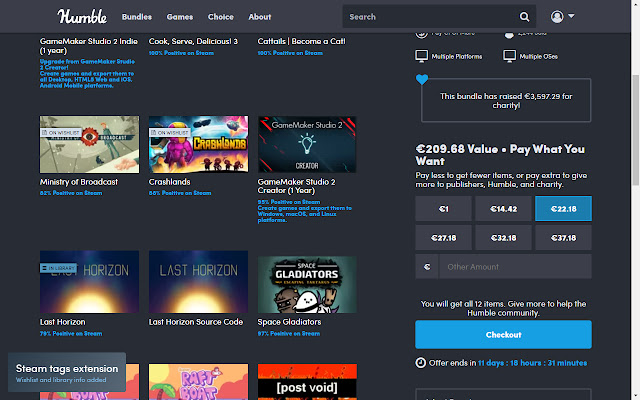Click the bundle raised for charity message
The height and width of the screenshot is (400, 640).
pyautogui.click(x=506, y=100)
